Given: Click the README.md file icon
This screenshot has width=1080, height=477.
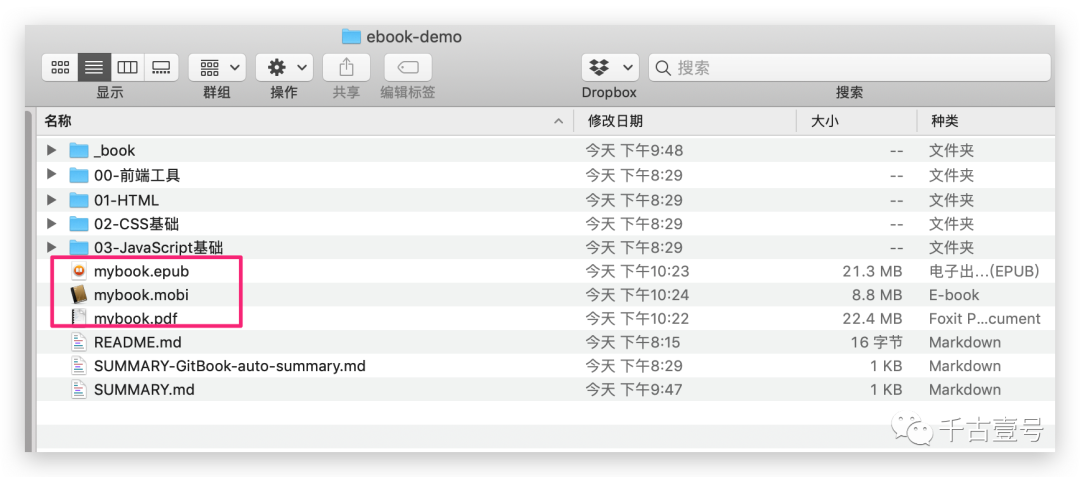Looking at the screenshot, I should click(x=79, y=342).
